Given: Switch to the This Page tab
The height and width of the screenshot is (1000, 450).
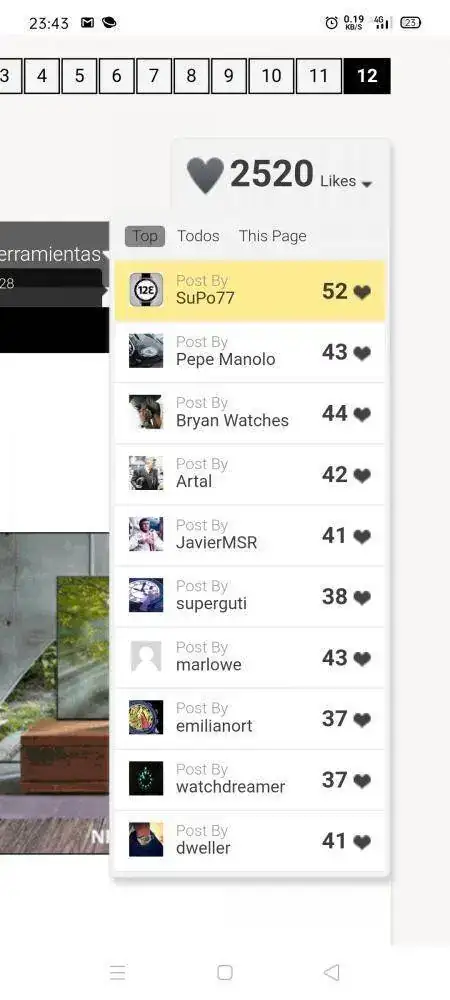Looking at the screenshot, I should [x=273, y=236].
